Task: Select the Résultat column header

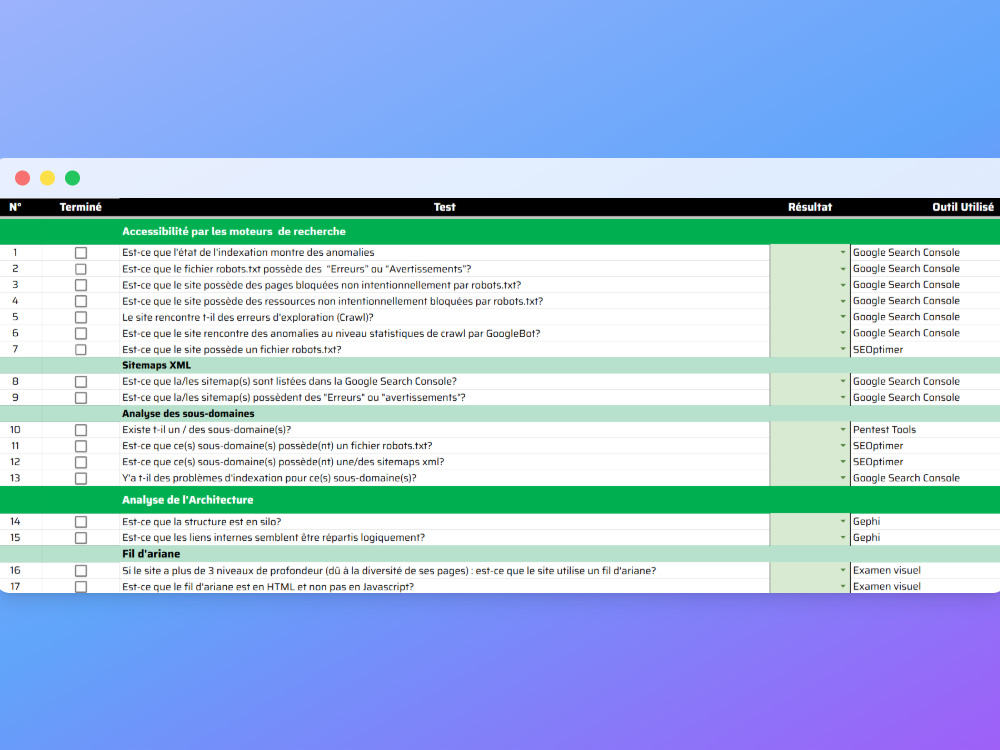Action: click(810, 207)
